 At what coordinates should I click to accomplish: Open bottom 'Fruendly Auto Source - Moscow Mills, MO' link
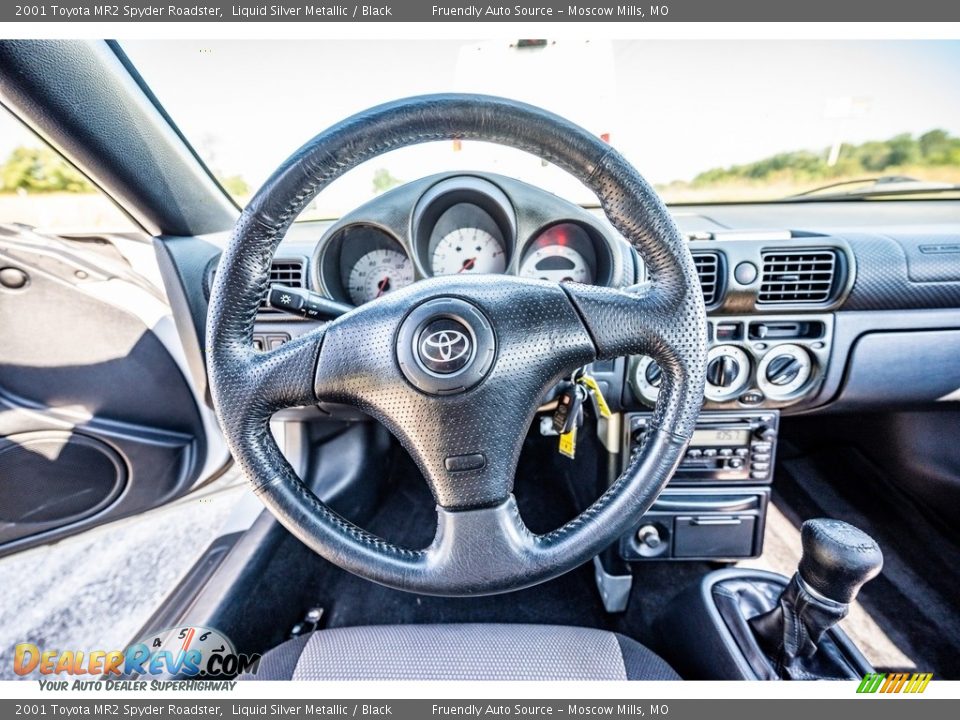pos(550,709)
